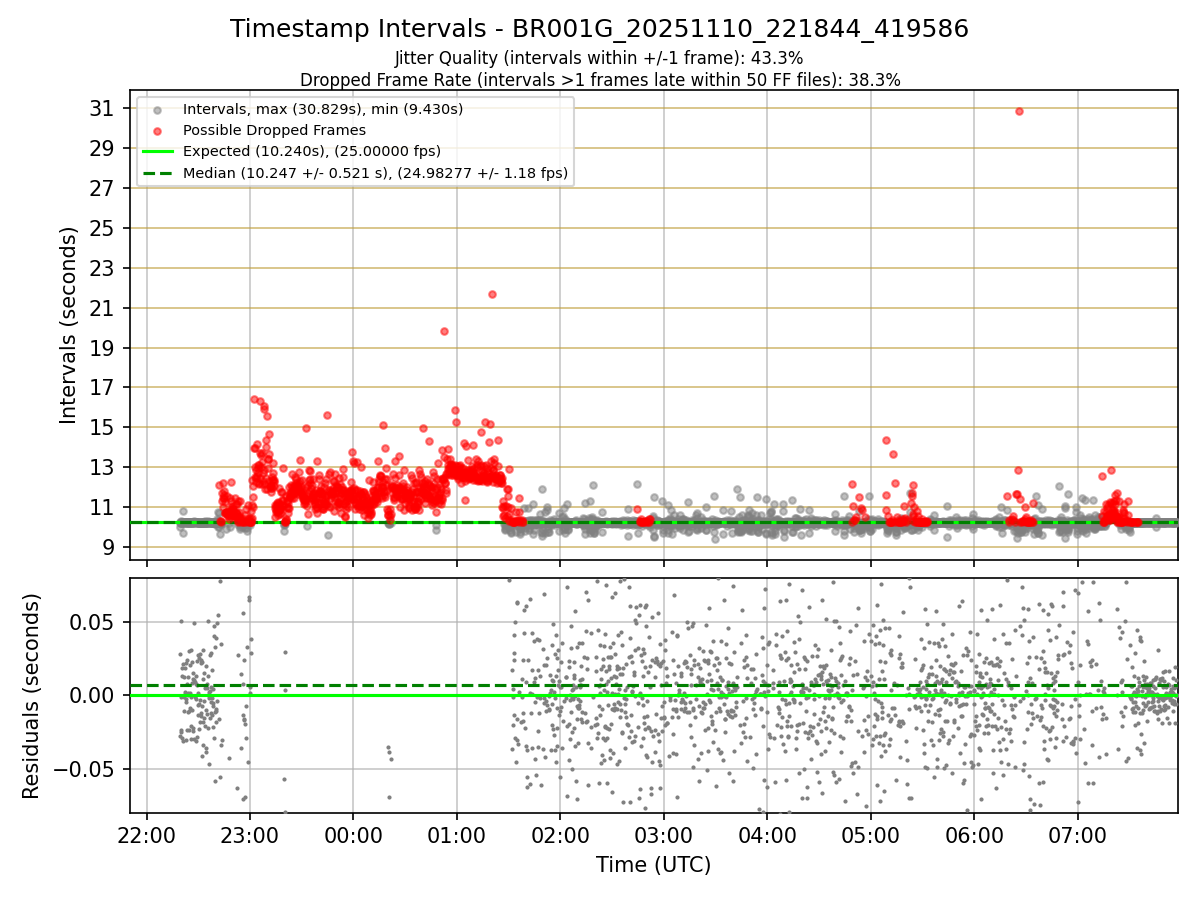Select legend entry "Expected (10.240s), (25.00000 fps)"
This screenshot has width=1200, height=900.
coord(312,151)
